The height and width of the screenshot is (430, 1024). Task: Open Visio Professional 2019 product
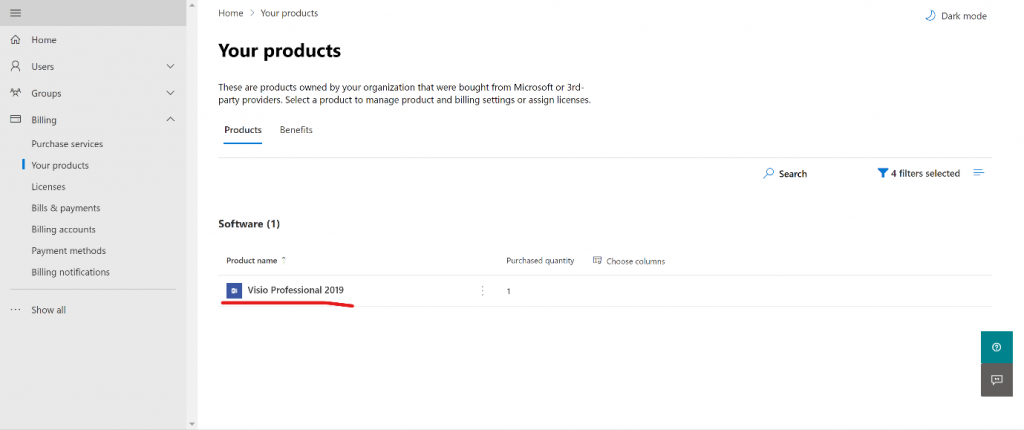click(x=295, y=290)
